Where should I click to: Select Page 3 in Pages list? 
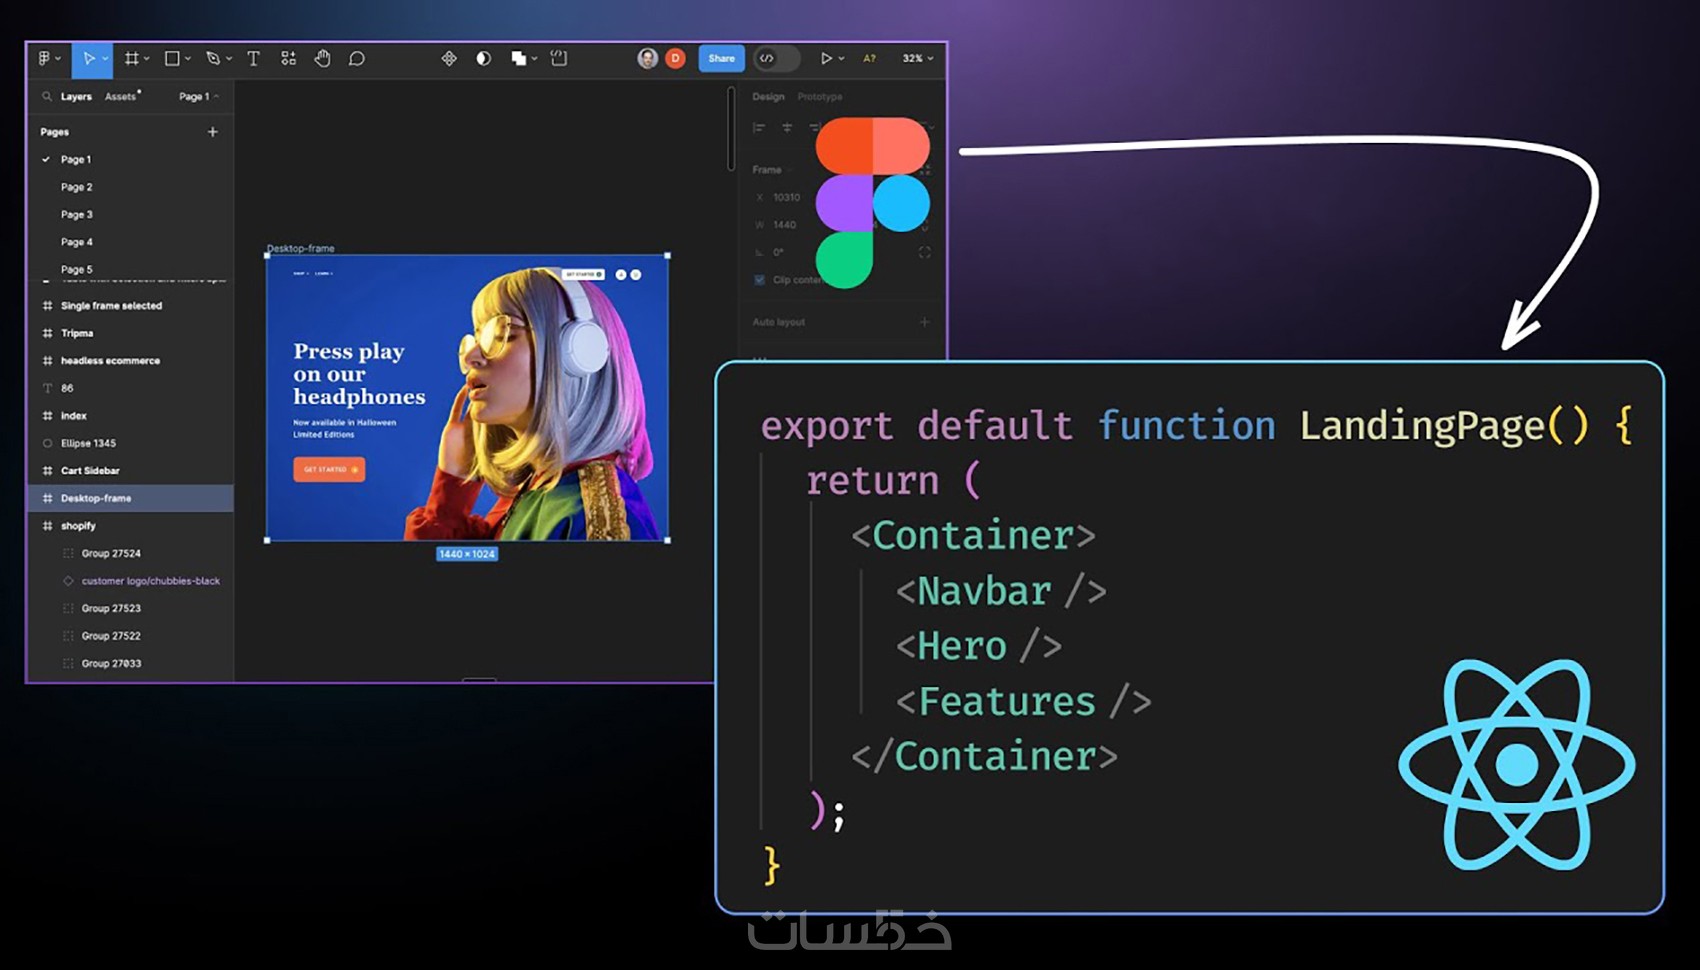click(76, 215)
